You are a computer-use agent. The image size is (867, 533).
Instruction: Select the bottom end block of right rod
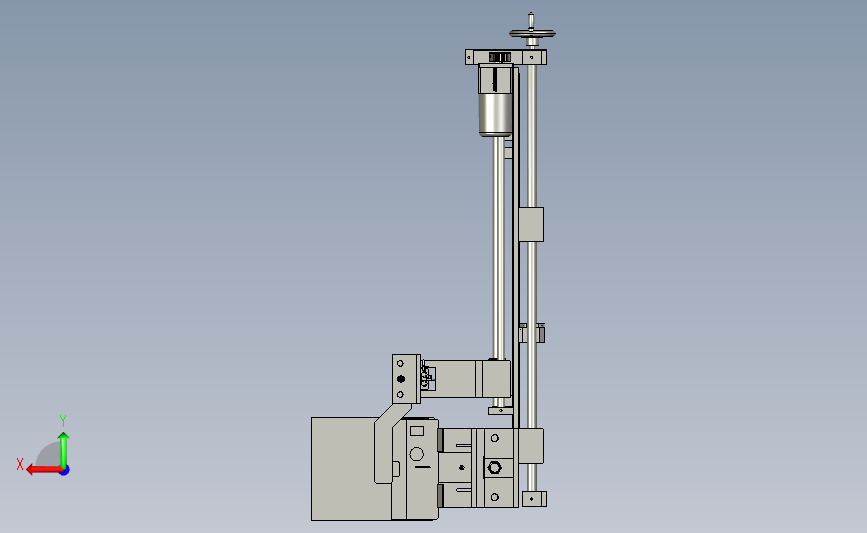point(534,499)
